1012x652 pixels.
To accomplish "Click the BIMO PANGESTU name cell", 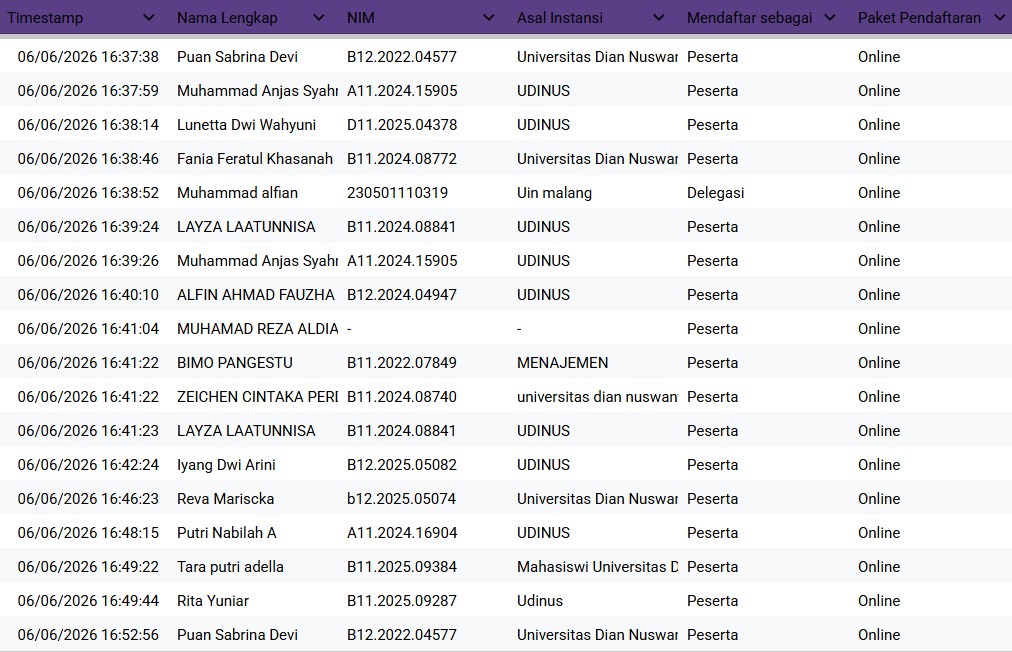I will (x=255, y=363).
